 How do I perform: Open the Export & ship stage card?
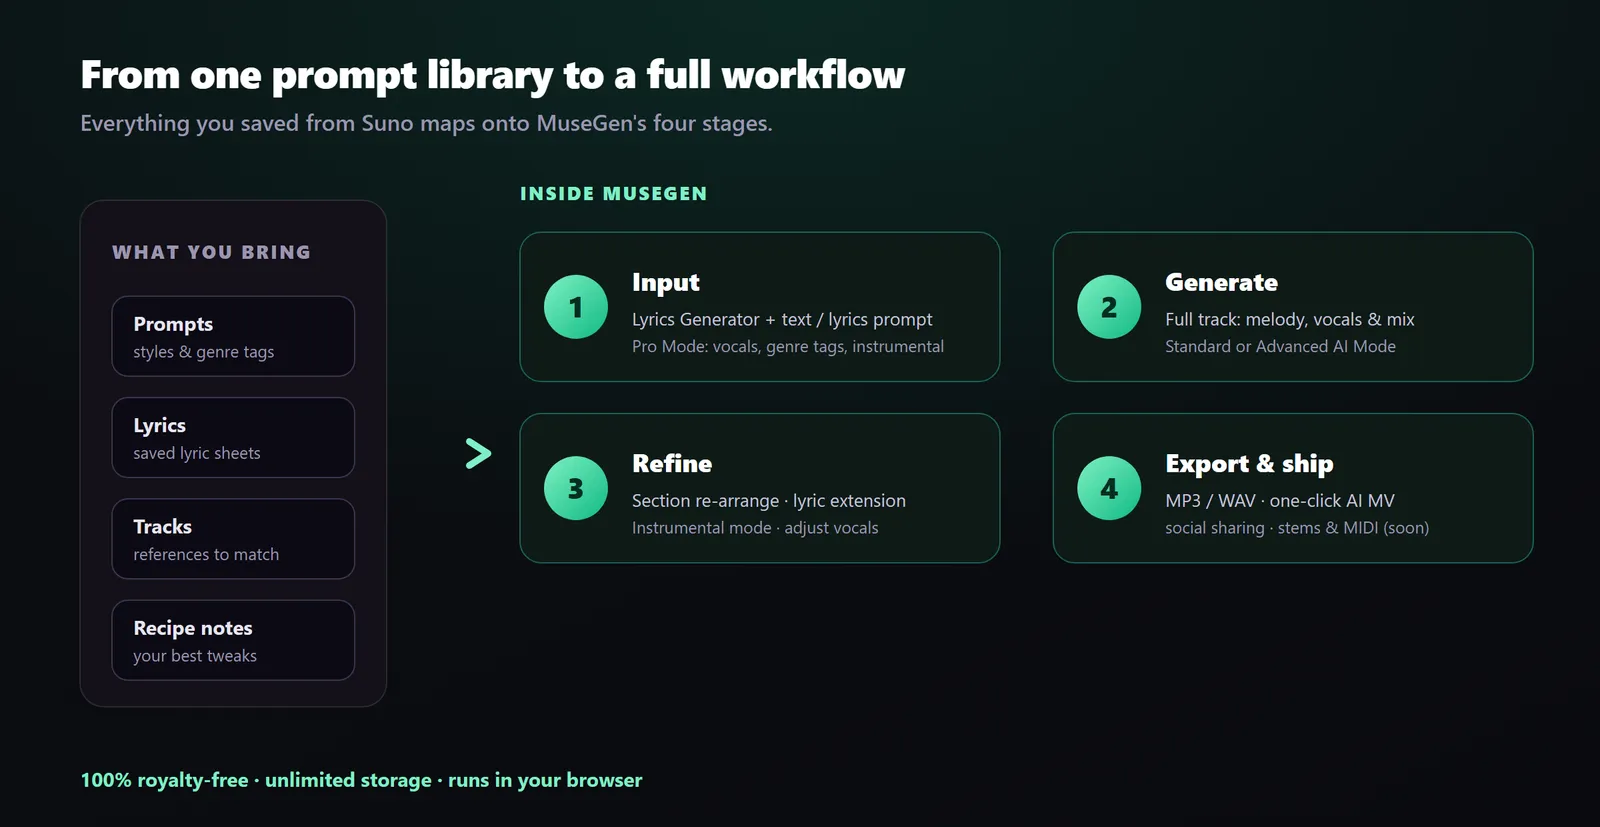(x=1293, y=488)
